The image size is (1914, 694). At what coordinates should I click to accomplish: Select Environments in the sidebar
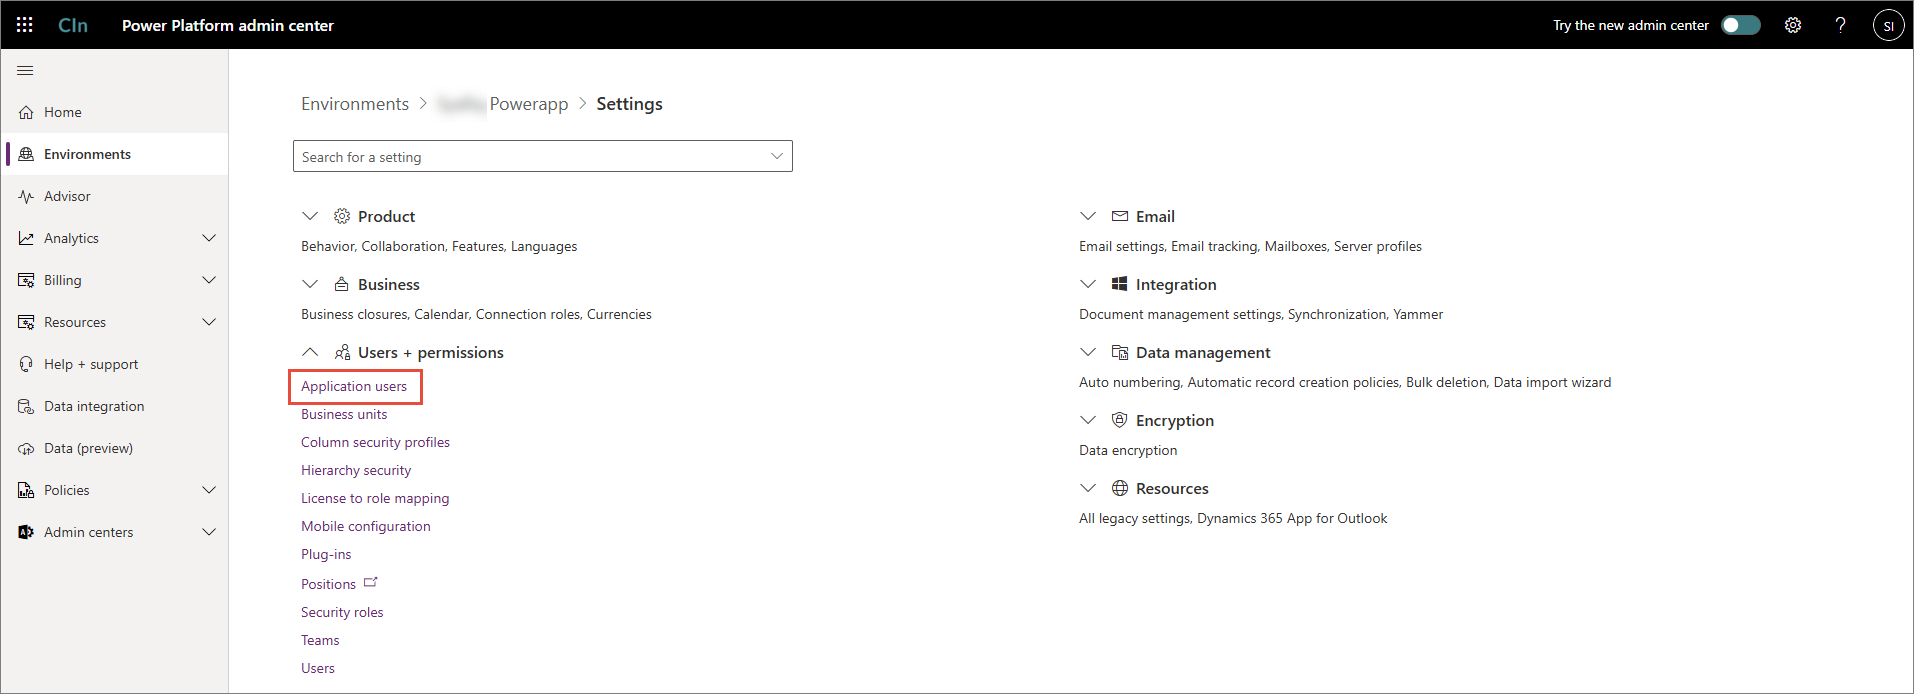115,154
